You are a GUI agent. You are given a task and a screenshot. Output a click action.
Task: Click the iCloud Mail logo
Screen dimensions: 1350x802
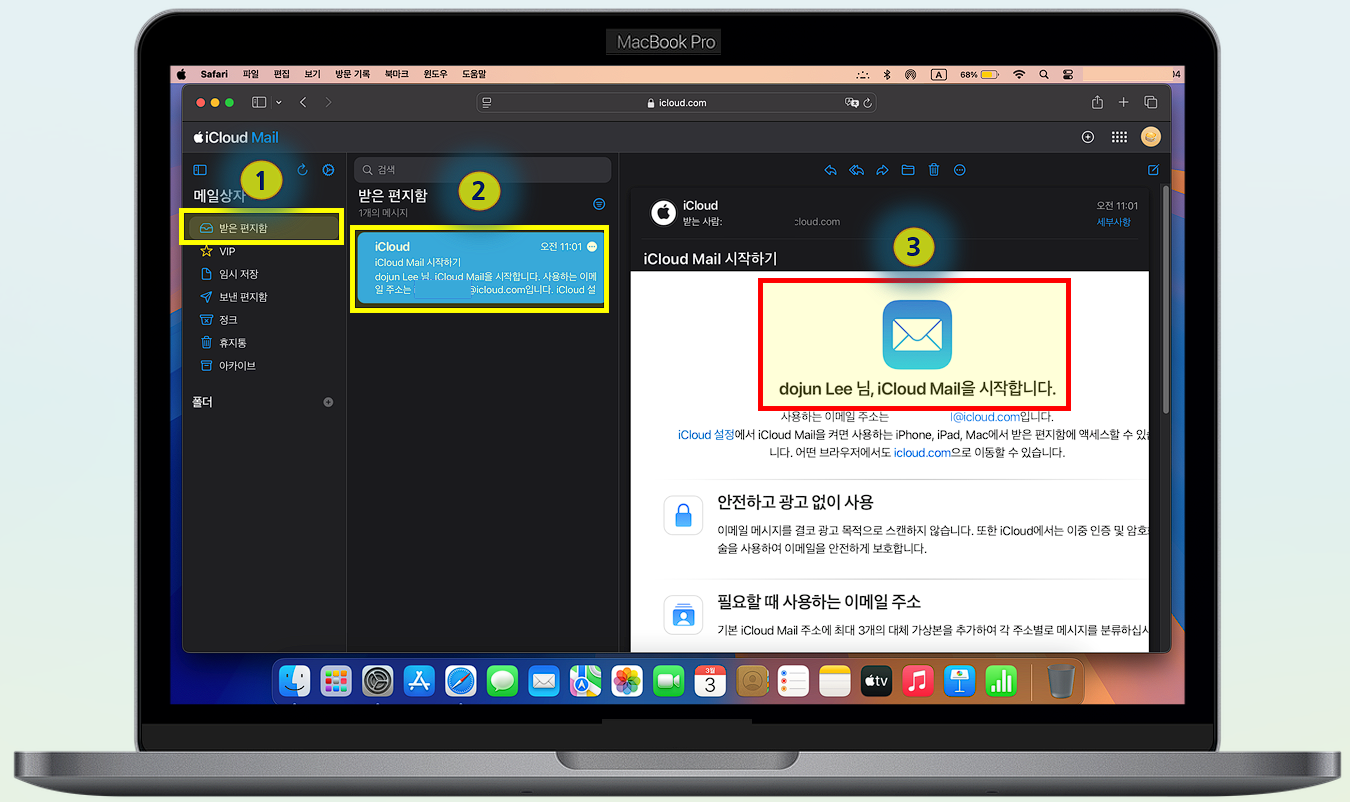pyautogui.click(x=236, y=137)
